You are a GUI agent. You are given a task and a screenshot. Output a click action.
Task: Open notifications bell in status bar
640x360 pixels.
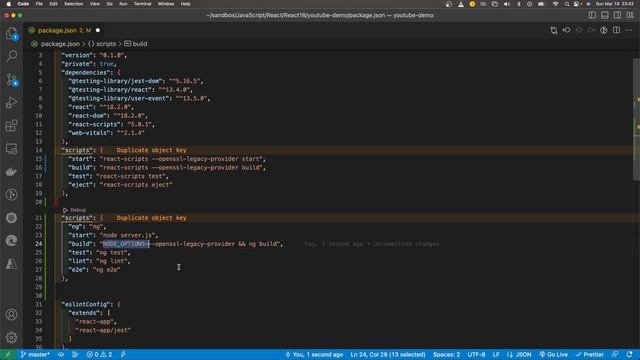point(629,355)
